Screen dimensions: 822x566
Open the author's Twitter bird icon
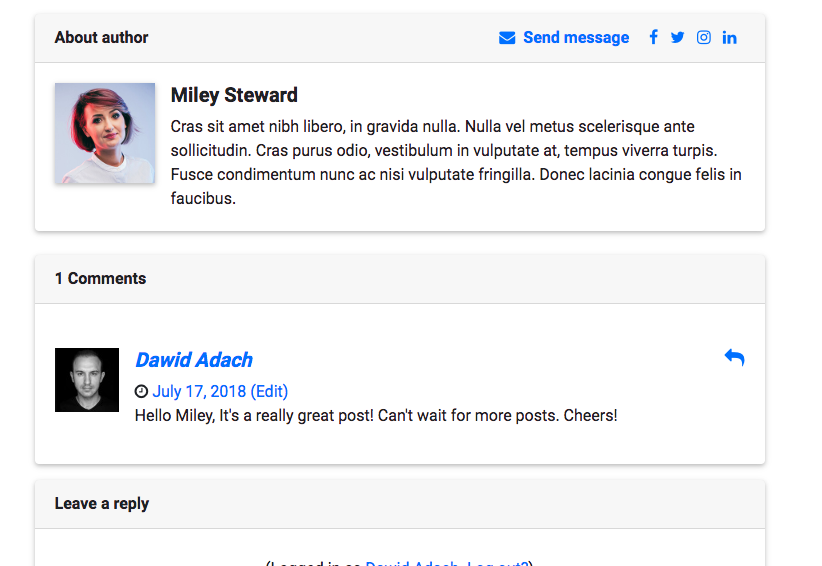[x=677, y=37]
